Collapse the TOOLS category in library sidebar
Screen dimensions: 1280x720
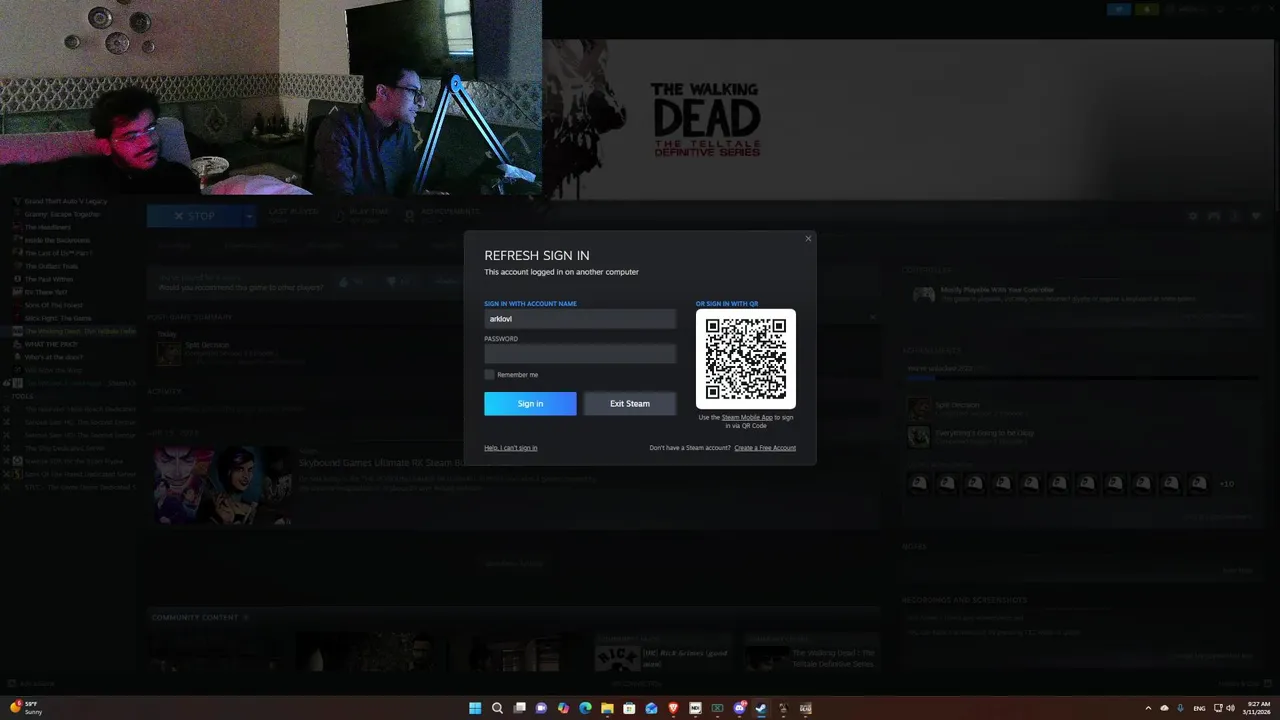[x=22, y=396]
